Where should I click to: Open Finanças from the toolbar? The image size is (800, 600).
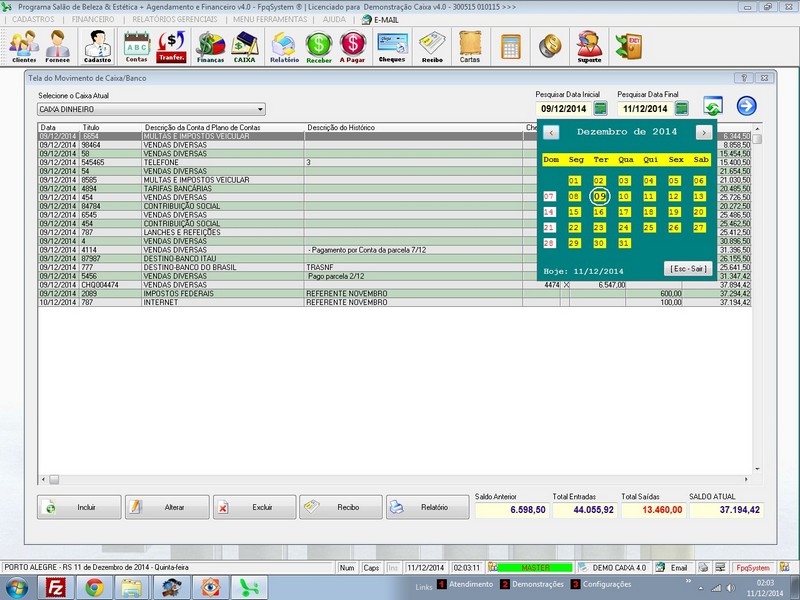pyautogui.click(x=210, y=46)
